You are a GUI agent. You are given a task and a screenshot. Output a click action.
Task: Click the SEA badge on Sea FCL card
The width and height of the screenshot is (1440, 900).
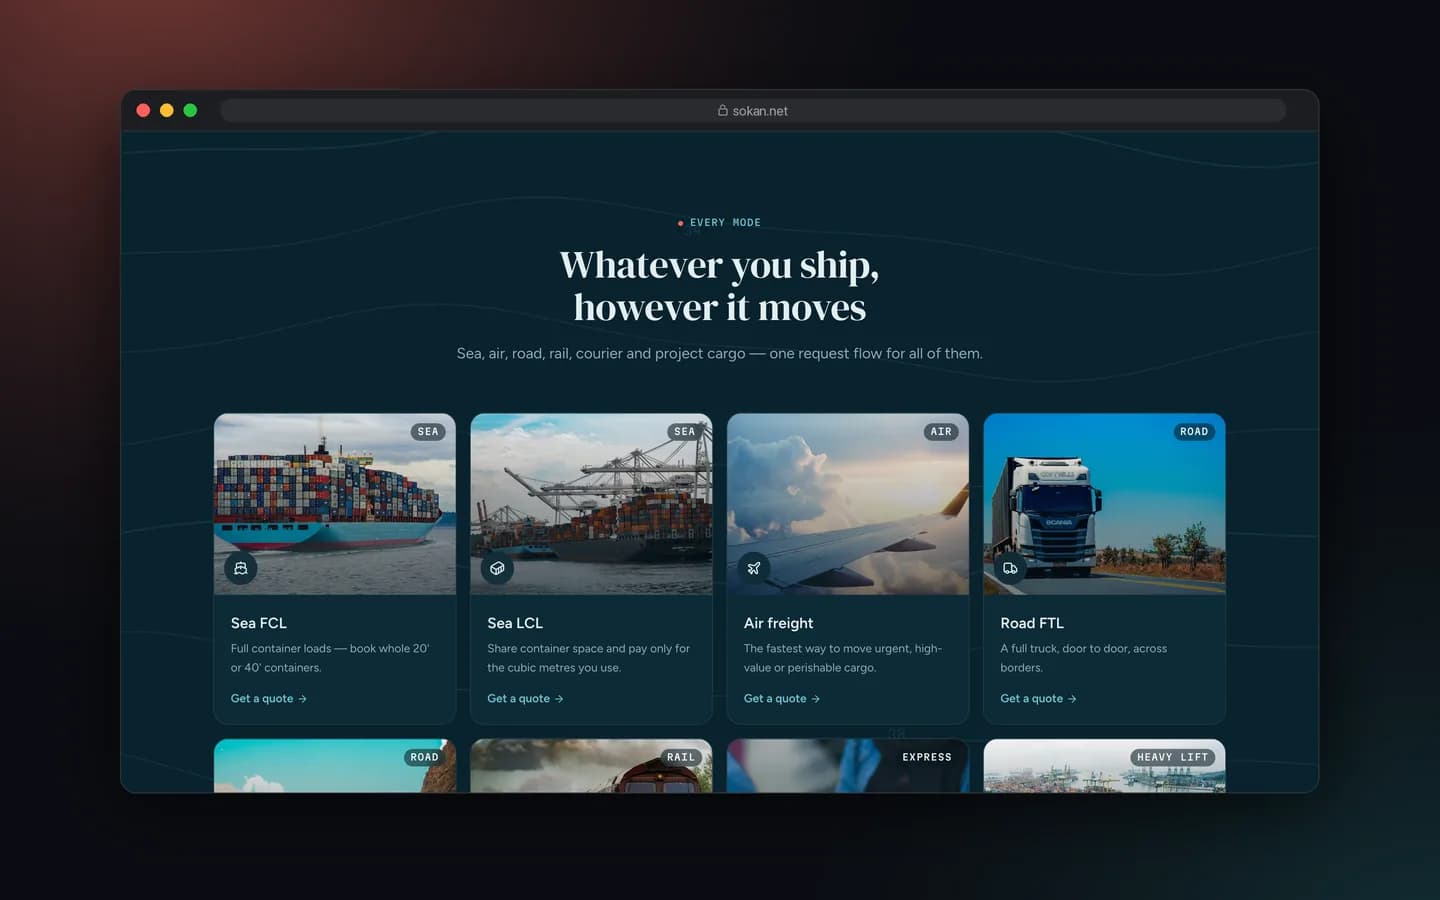click(x=428, y=432)
